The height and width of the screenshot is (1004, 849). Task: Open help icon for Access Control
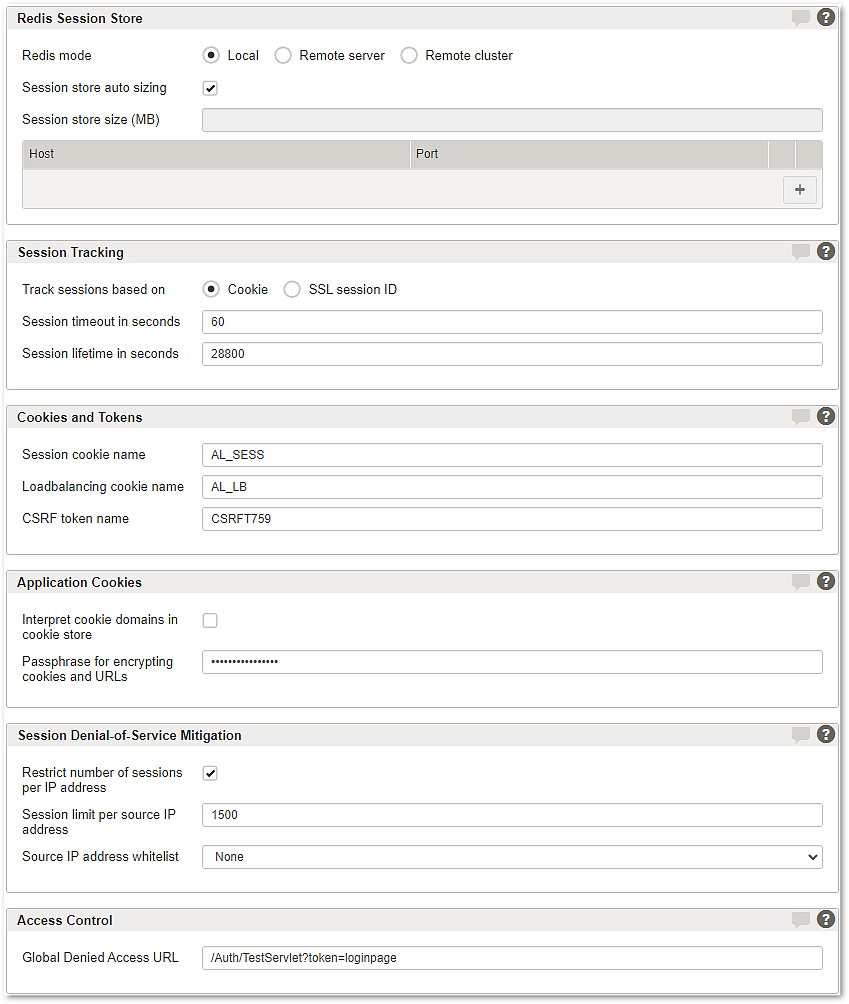pos(825,920)
